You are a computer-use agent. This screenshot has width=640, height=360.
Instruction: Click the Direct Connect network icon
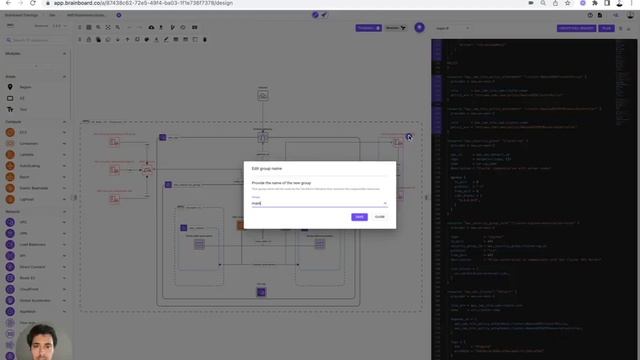tap(10, 267)
